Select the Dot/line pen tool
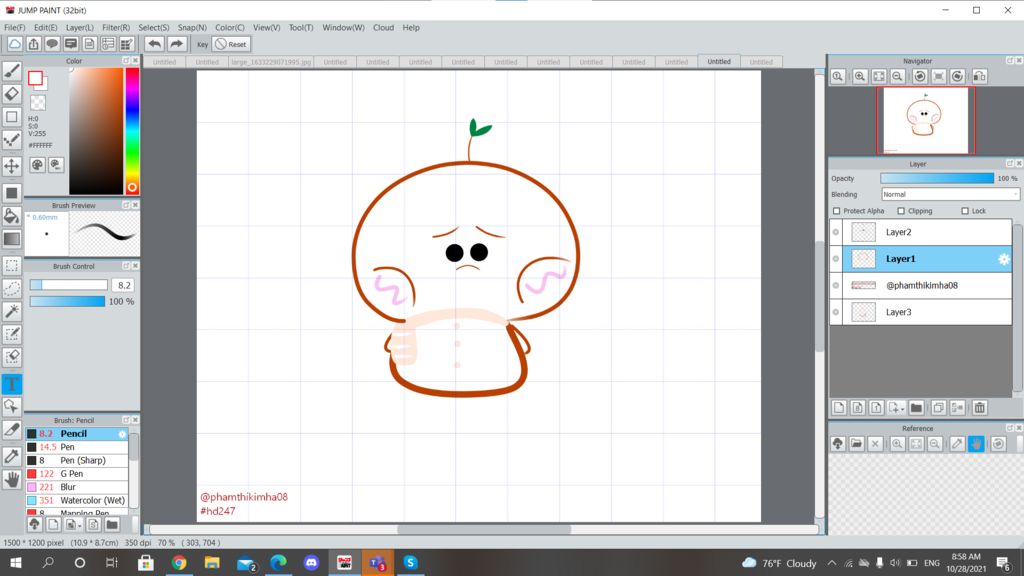1024x576 pixels. (x=12, y=140)
